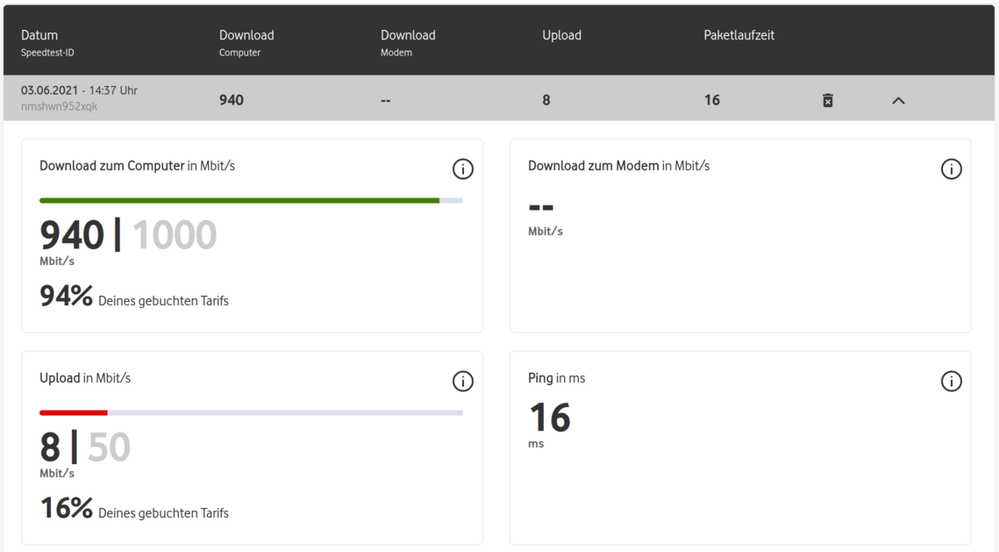Select the speedtest ID nmshwn952xqk
999x552 pixels.
[59, 106]
